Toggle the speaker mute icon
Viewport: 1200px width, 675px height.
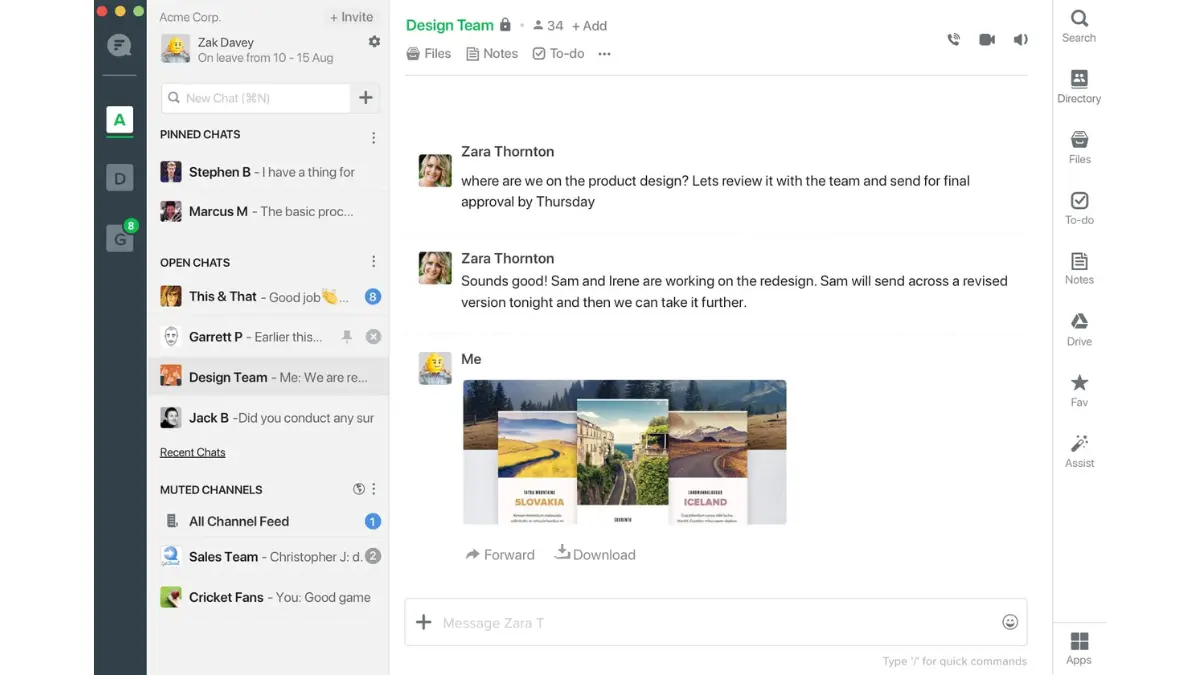click(1020, 40)
